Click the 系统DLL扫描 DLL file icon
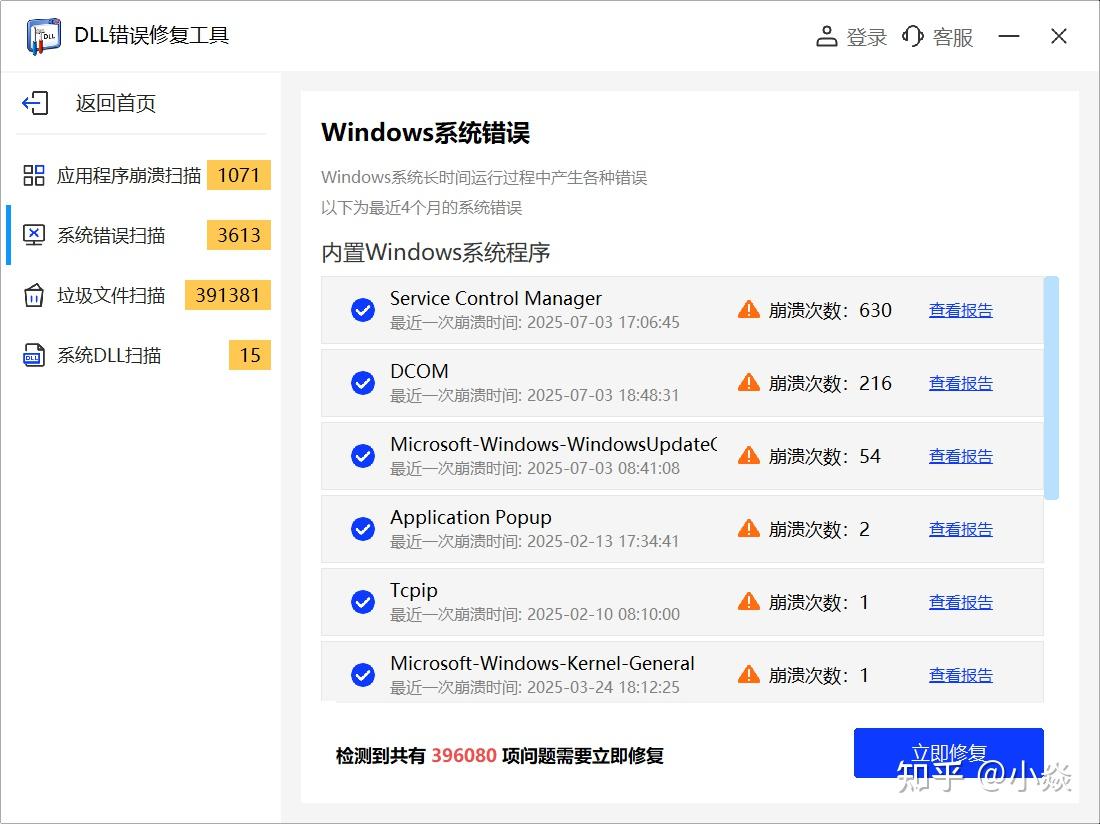The width and height of the screenshot is (1100, 824). (x=34, y=355)
